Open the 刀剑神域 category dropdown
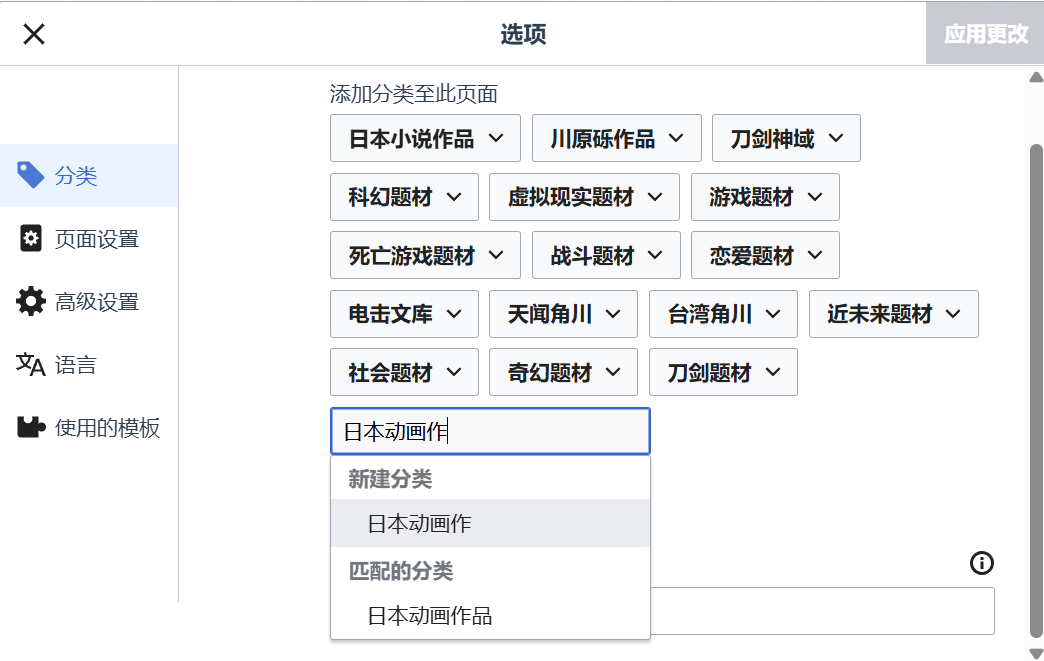Screen dimensions: 1044x661 click(836, 138)
